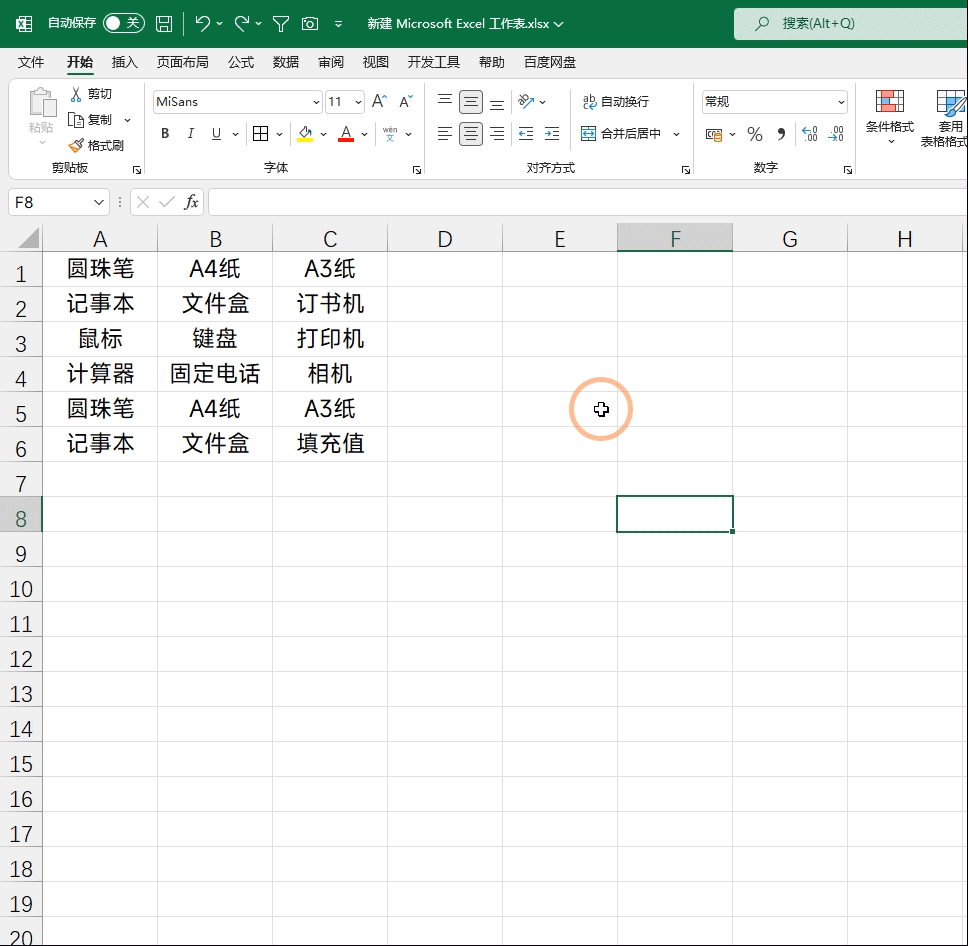Click the Borders grid icon
Screen dimensions: 968x946
260,133
